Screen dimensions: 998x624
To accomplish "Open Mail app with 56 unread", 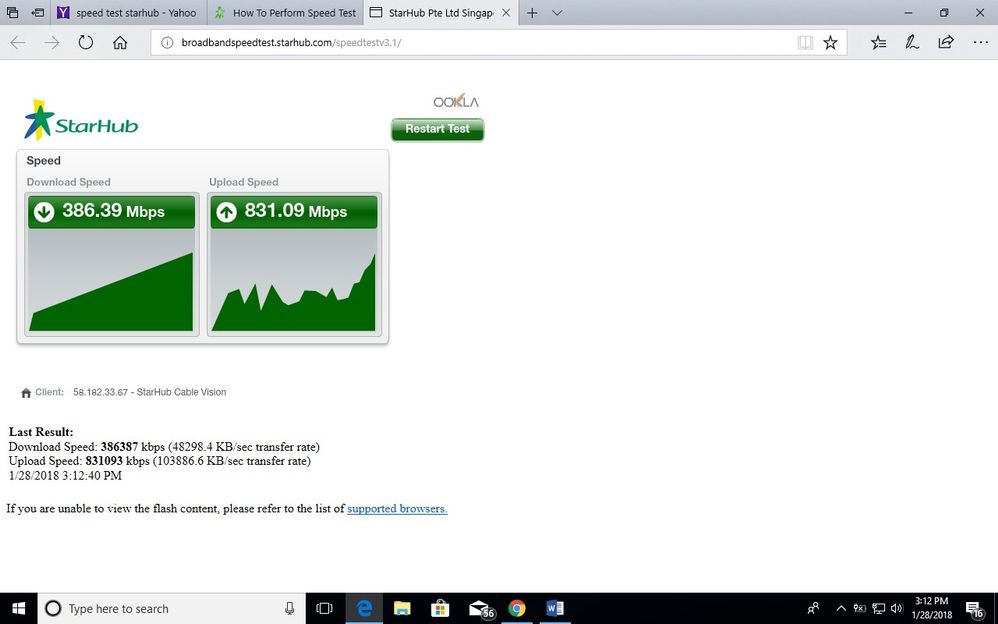I will (x=481, y=609).
